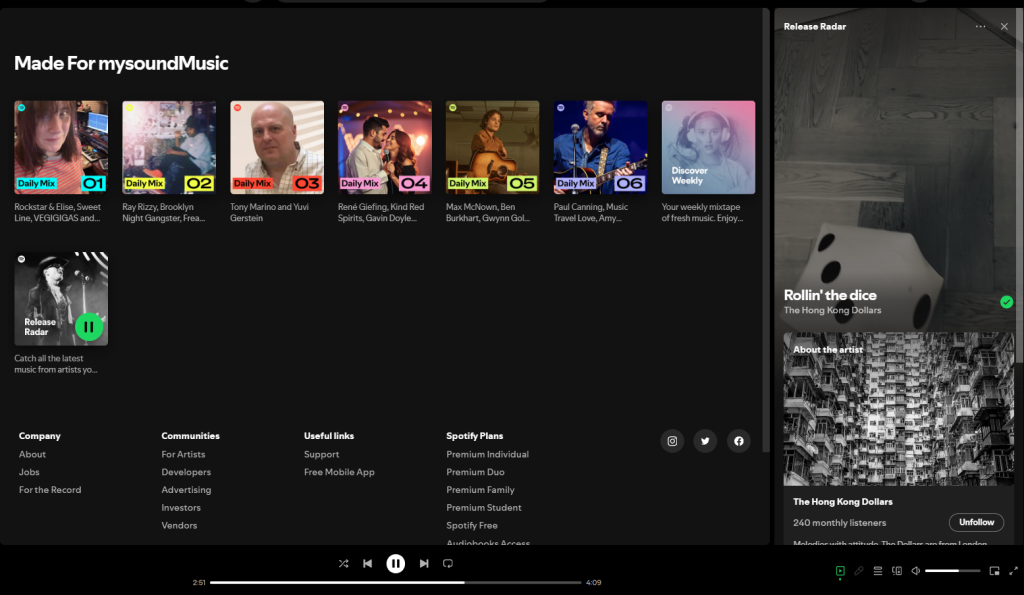Open Premium Family plan link
The height and width of the screenshot is (595, 1024).
tap(480, 489)
